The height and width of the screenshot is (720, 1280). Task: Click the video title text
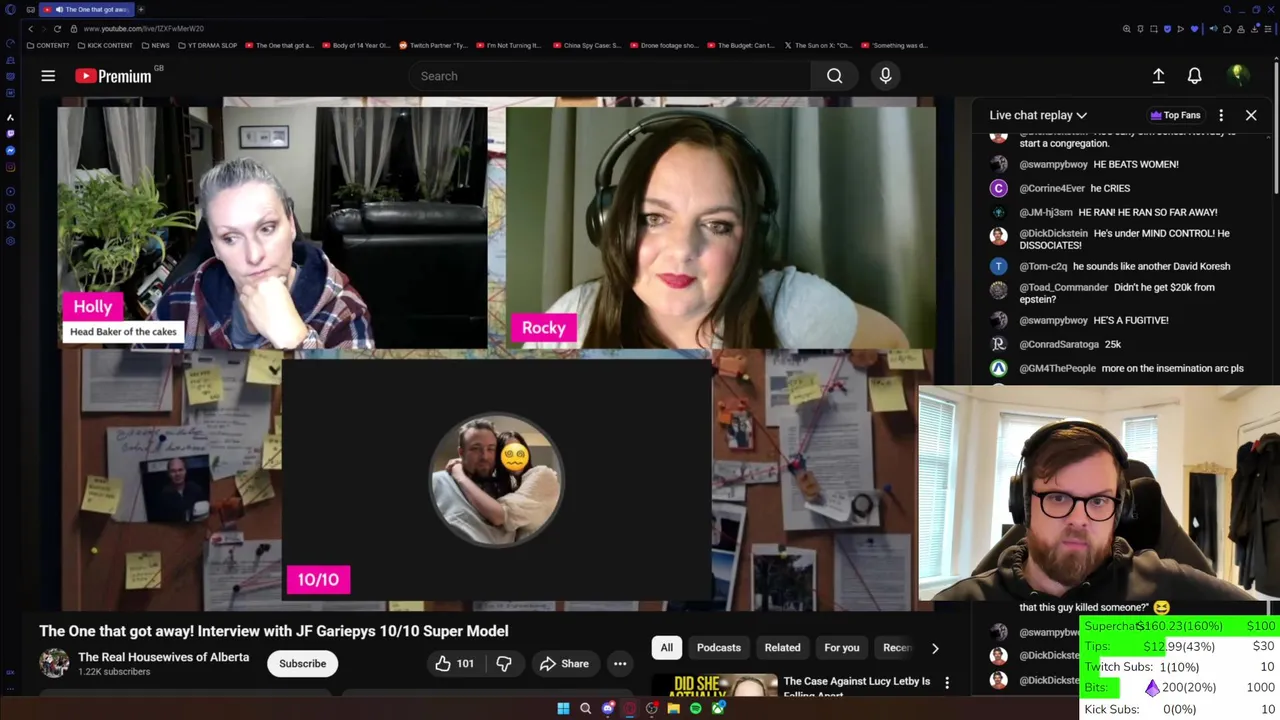click(274, 631)
